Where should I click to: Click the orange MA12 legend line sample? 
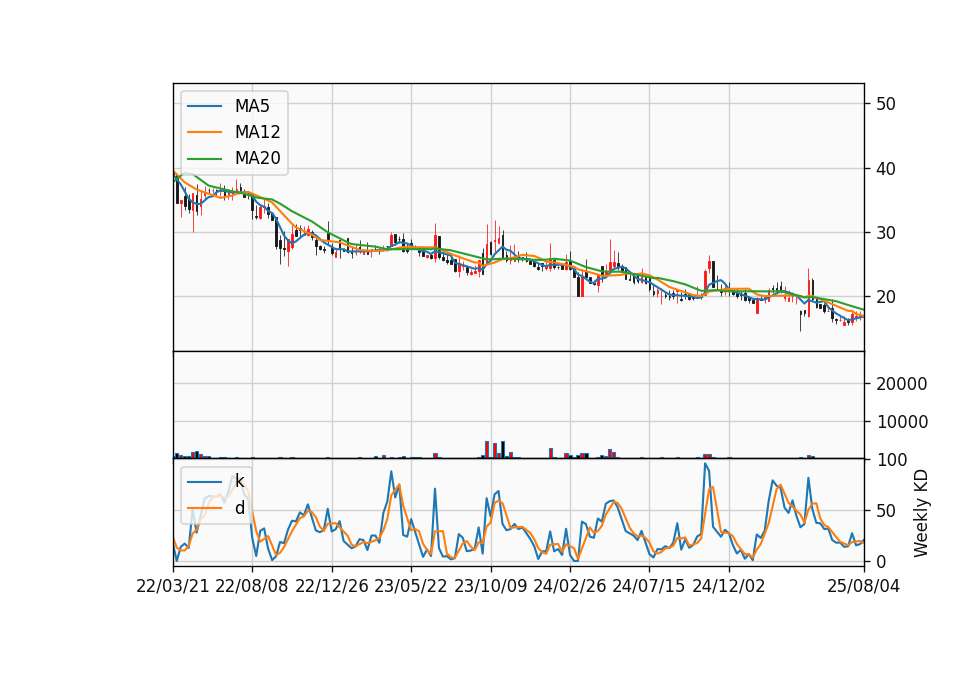(x=204, y=132)
